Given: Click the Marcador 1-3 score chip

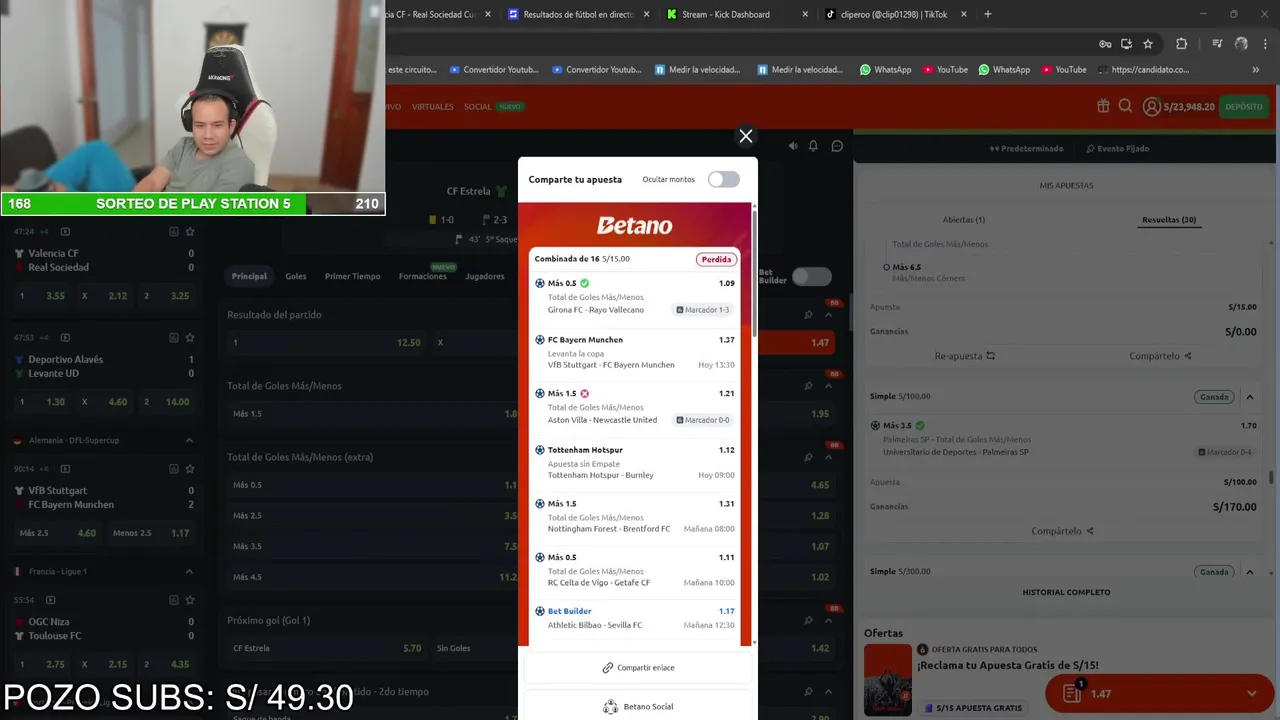Looking at the screenshot, I should pyautogui.click(x=704, y=310).
